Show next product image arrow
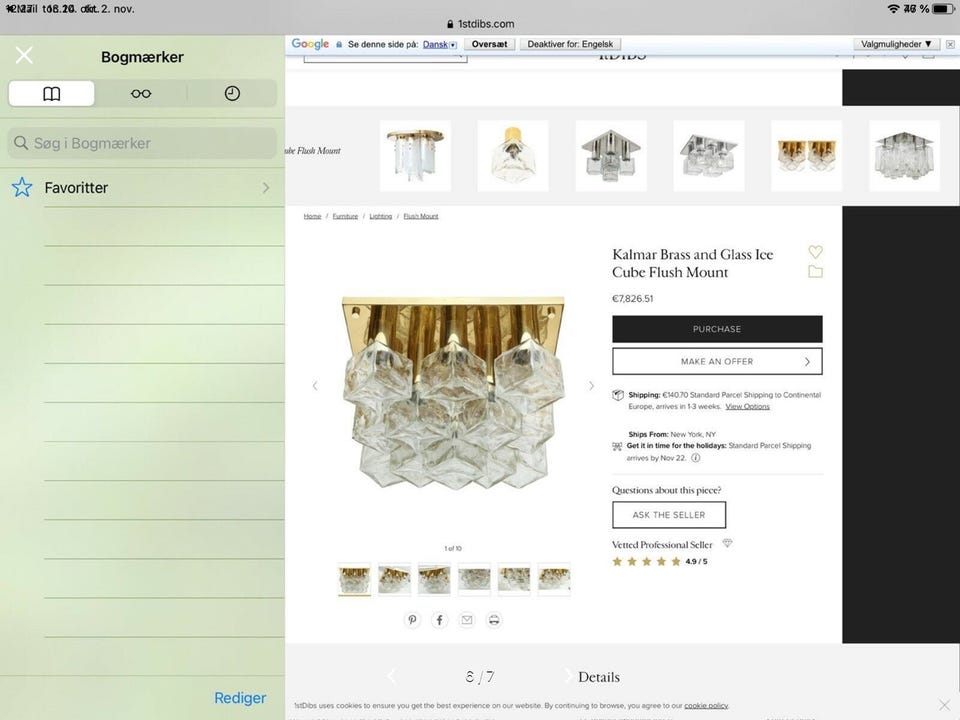This screenshot has width=960, height=720. click(x=591, y=386)
